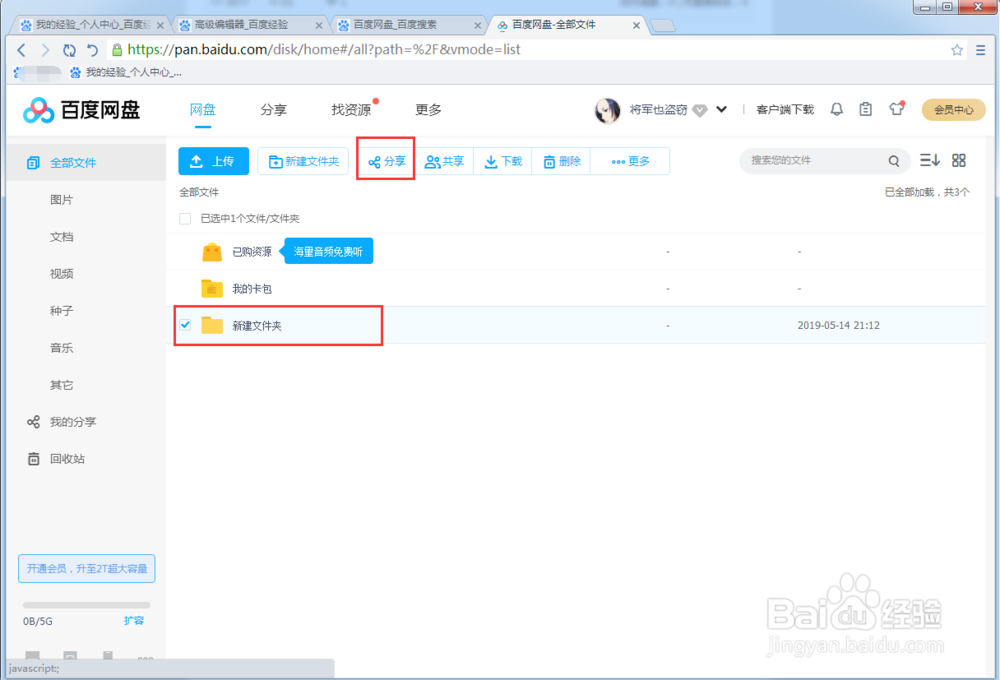This screenshot has width=1000, height=680.
Task: Switch to grid view icon
Action: tap(959, 161)
